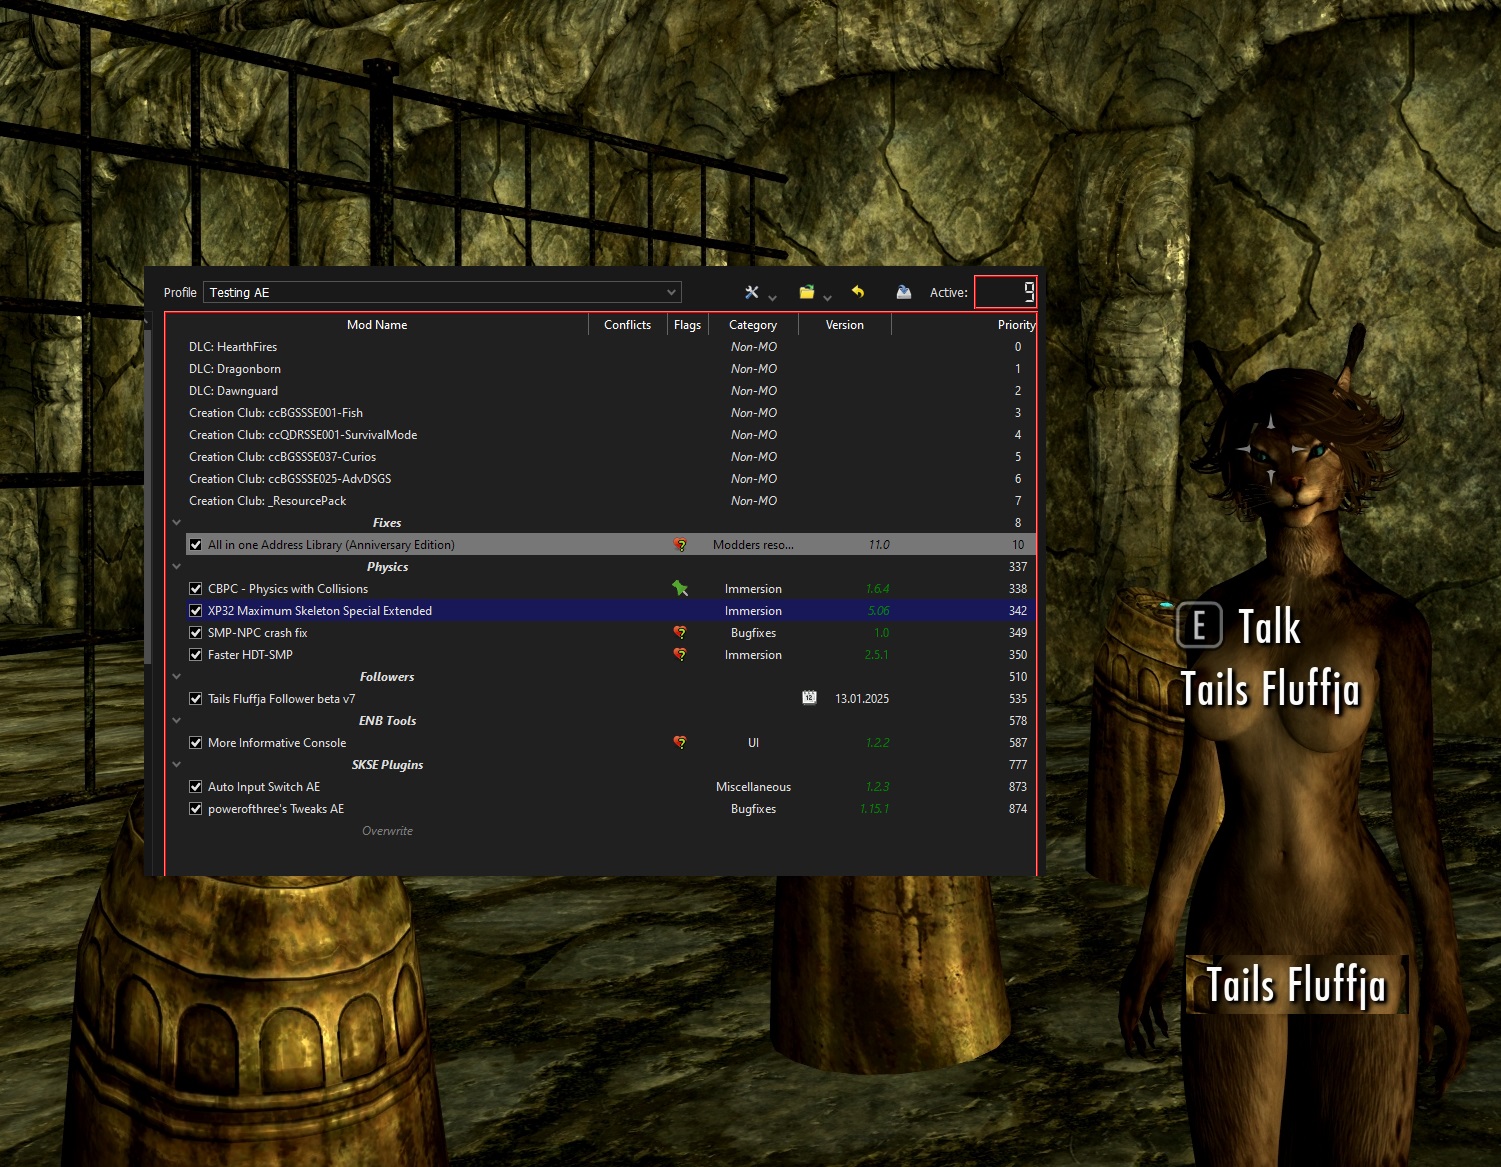Sort by the Flags column header

pos(688,325)
